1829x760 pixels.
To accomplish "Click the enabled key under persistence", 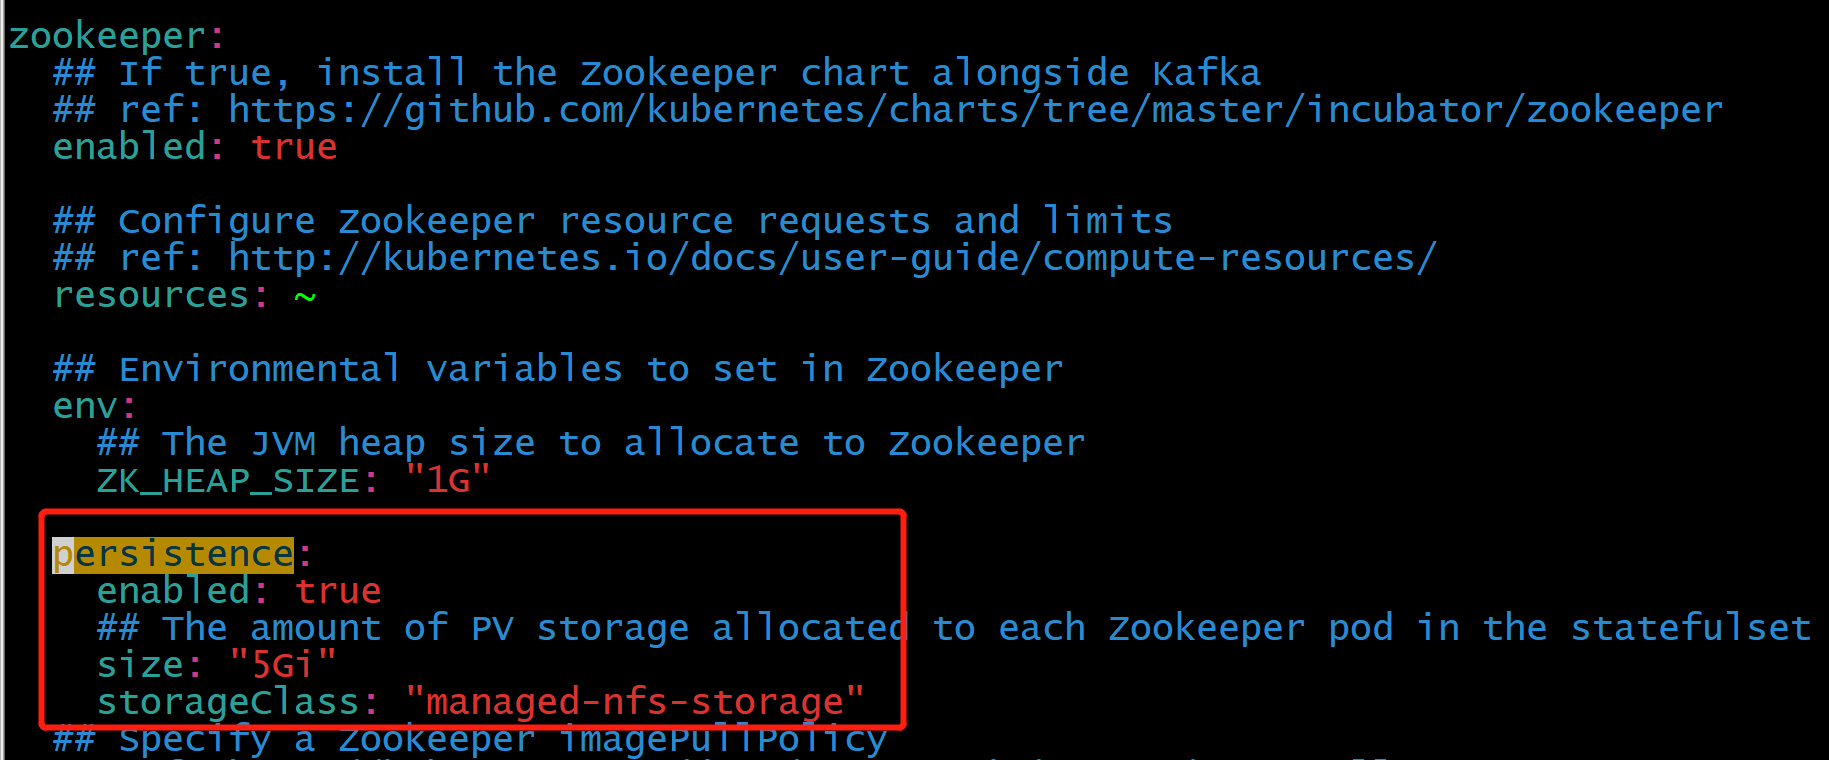I will click(173, 591).
